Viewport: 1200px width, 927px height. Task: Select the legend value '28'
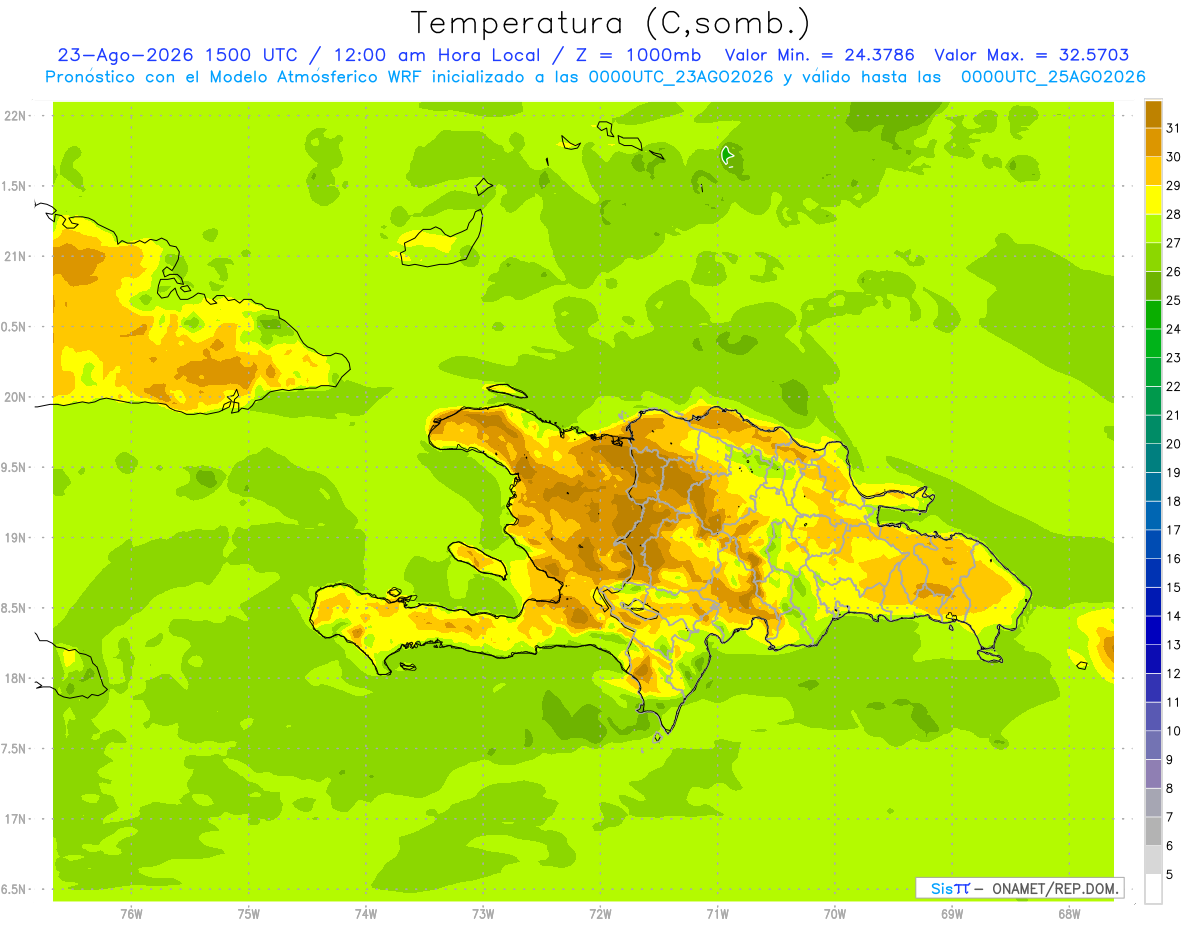click(x=1173, y=214)
